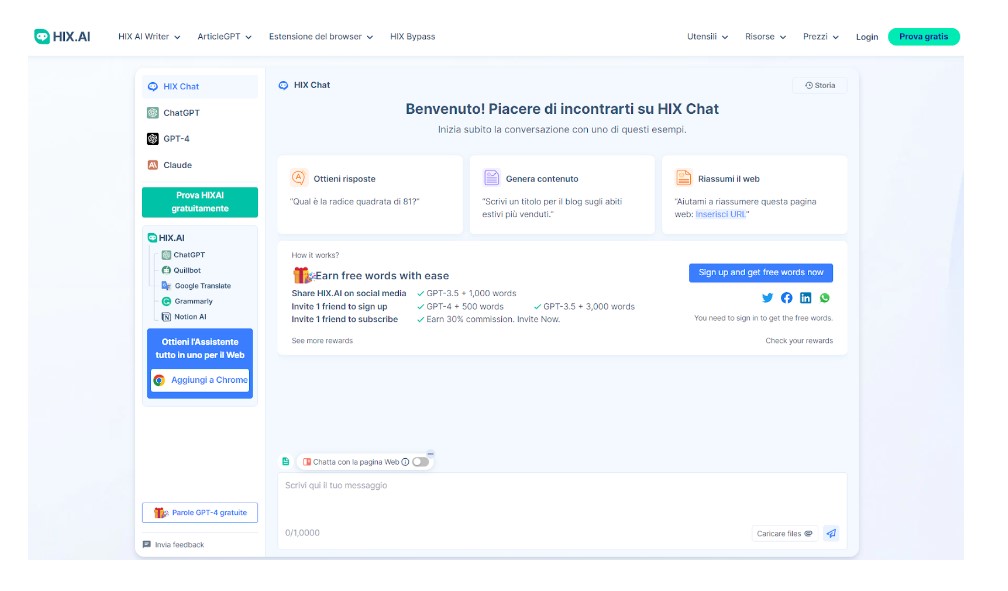Open the Prezzi dropdown
Viewport: 1008px width, 591px height.
(x=820, y=37)
